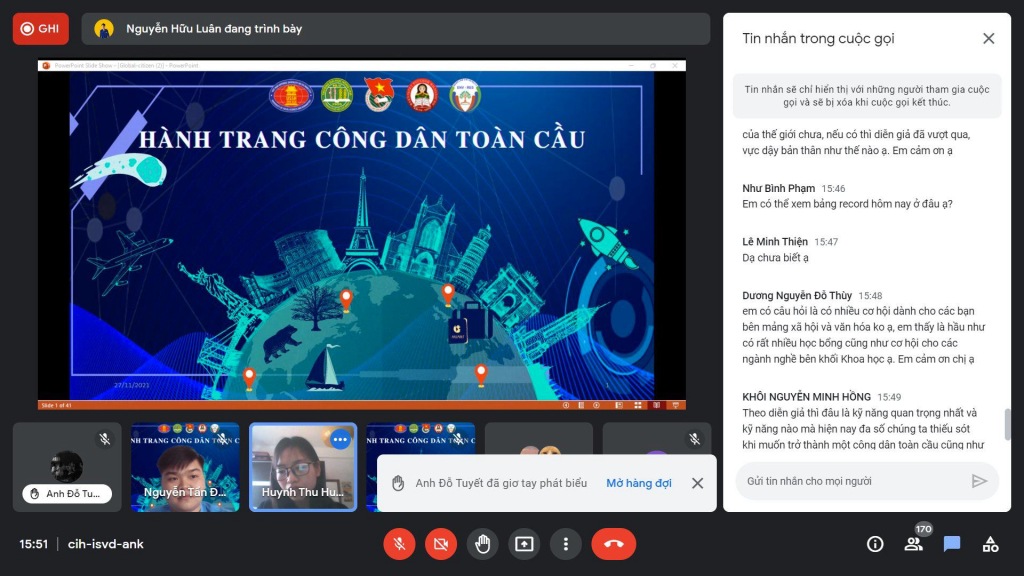Dismiss the raised hand notification
1024x576 pixels.
click(697, 483)
